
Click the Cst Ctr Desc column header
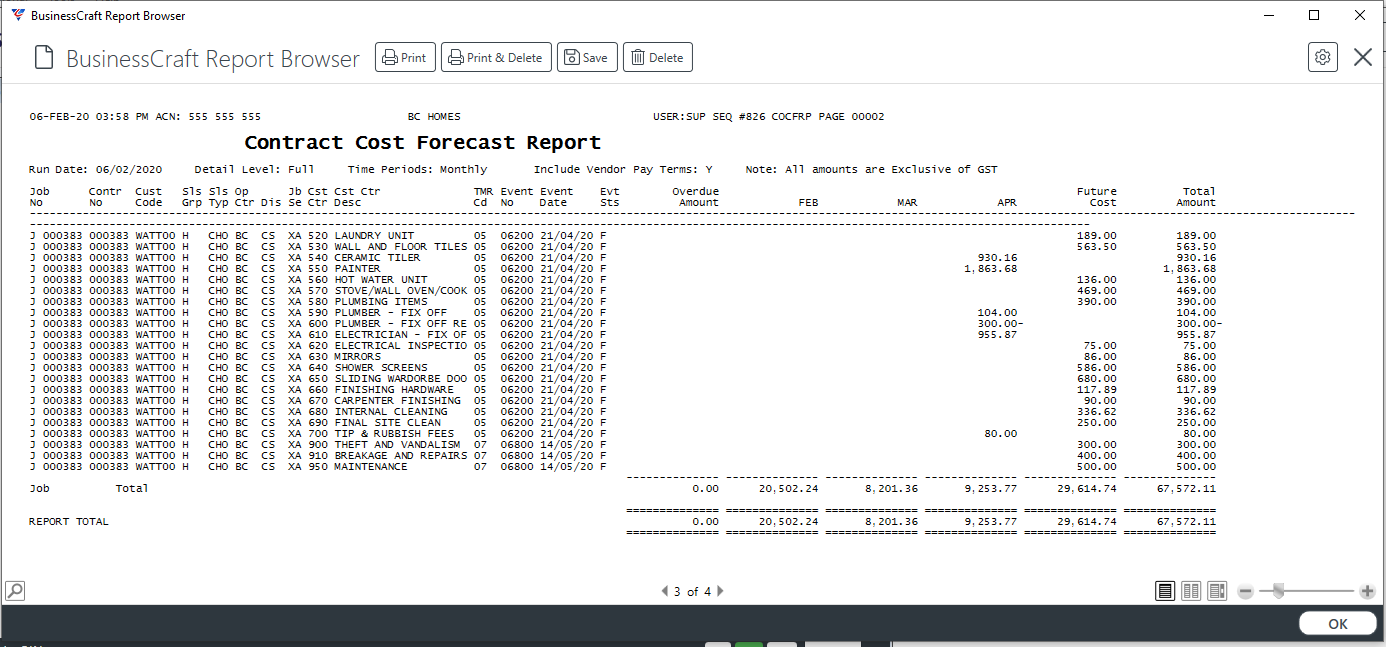pyautogui.click(x=357, y=197)
